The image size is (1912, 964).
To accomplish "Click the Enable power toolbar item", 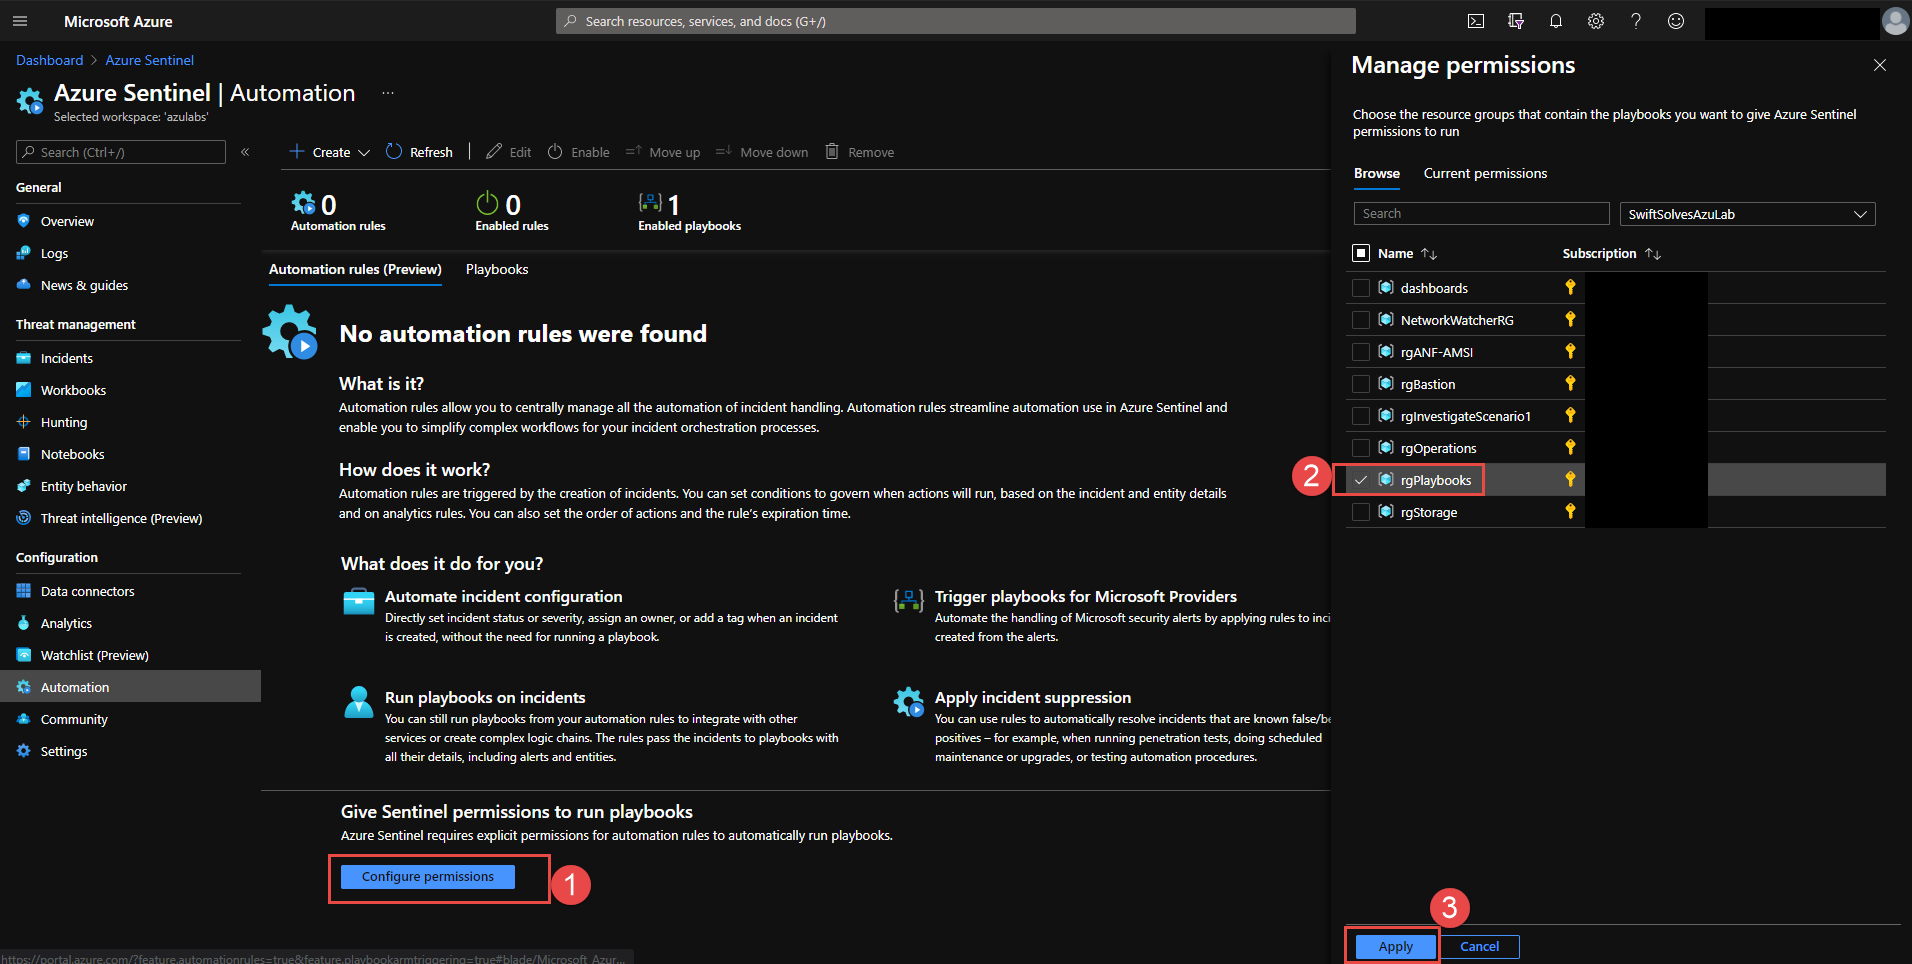I will pyautogui.click(x=578, y=152).
